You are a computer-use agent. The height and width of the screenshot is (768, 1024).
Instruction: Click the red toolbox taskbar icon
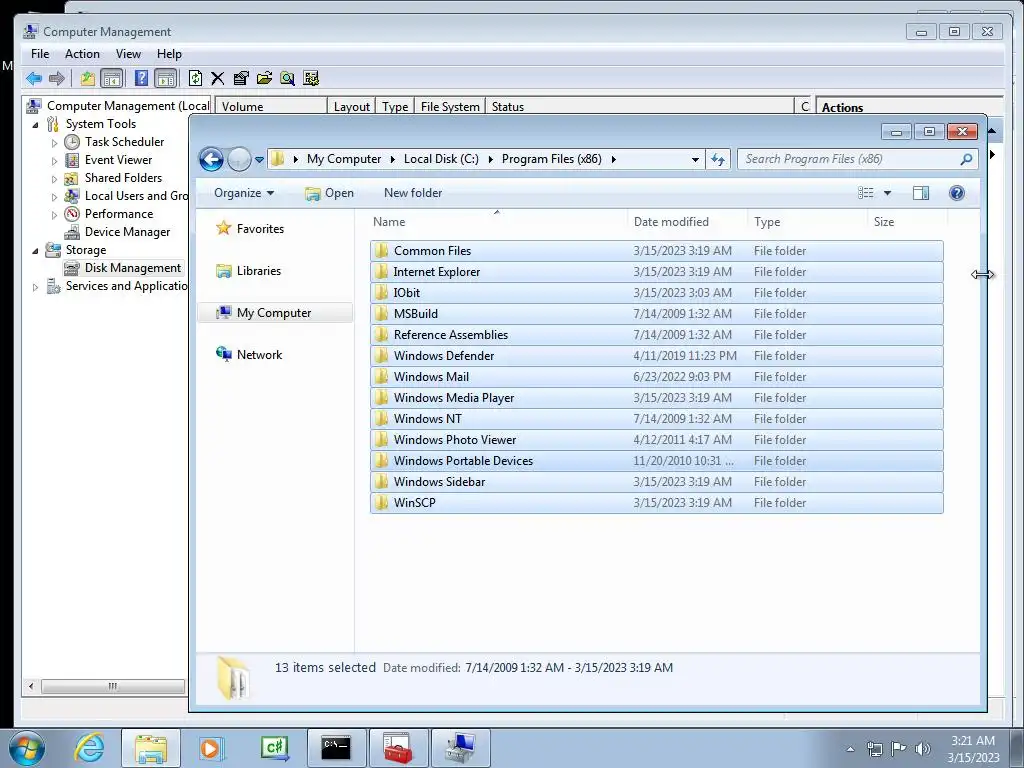(398, 748)
